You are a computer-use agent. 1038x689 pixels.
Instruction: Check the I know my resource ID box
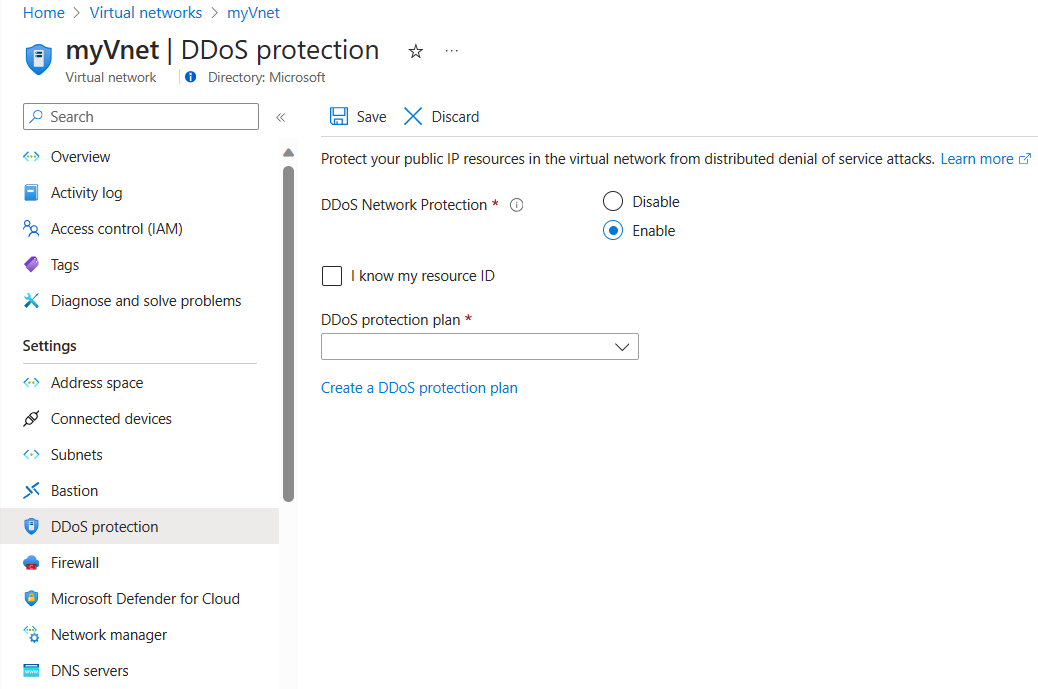pos(332,276)
